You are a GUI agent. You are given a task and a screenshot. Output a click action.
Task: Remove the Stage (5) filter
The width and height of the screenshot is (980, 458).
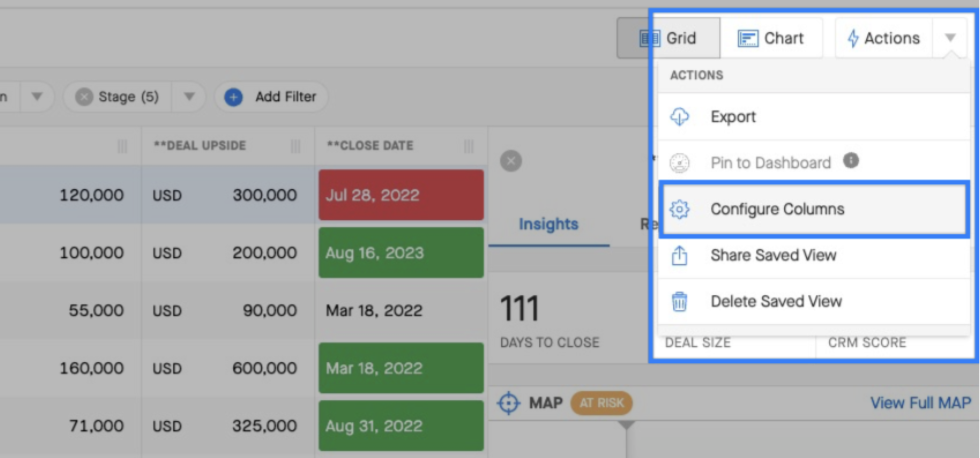[84, 97]
